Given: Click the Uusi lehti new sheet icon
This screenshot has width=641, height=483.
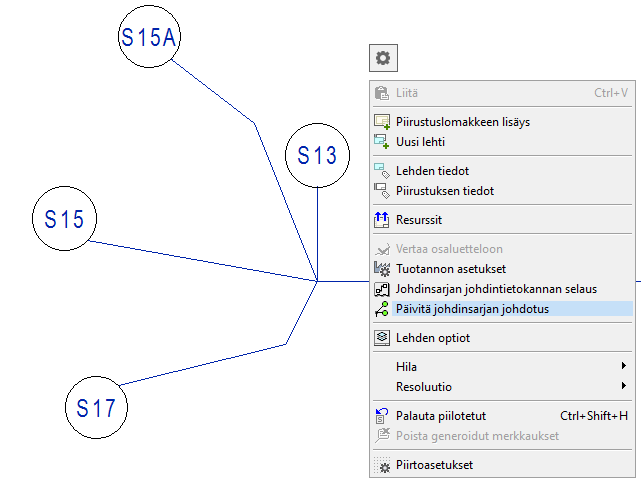Looking at the screenshot, I should tap(381, 142).
